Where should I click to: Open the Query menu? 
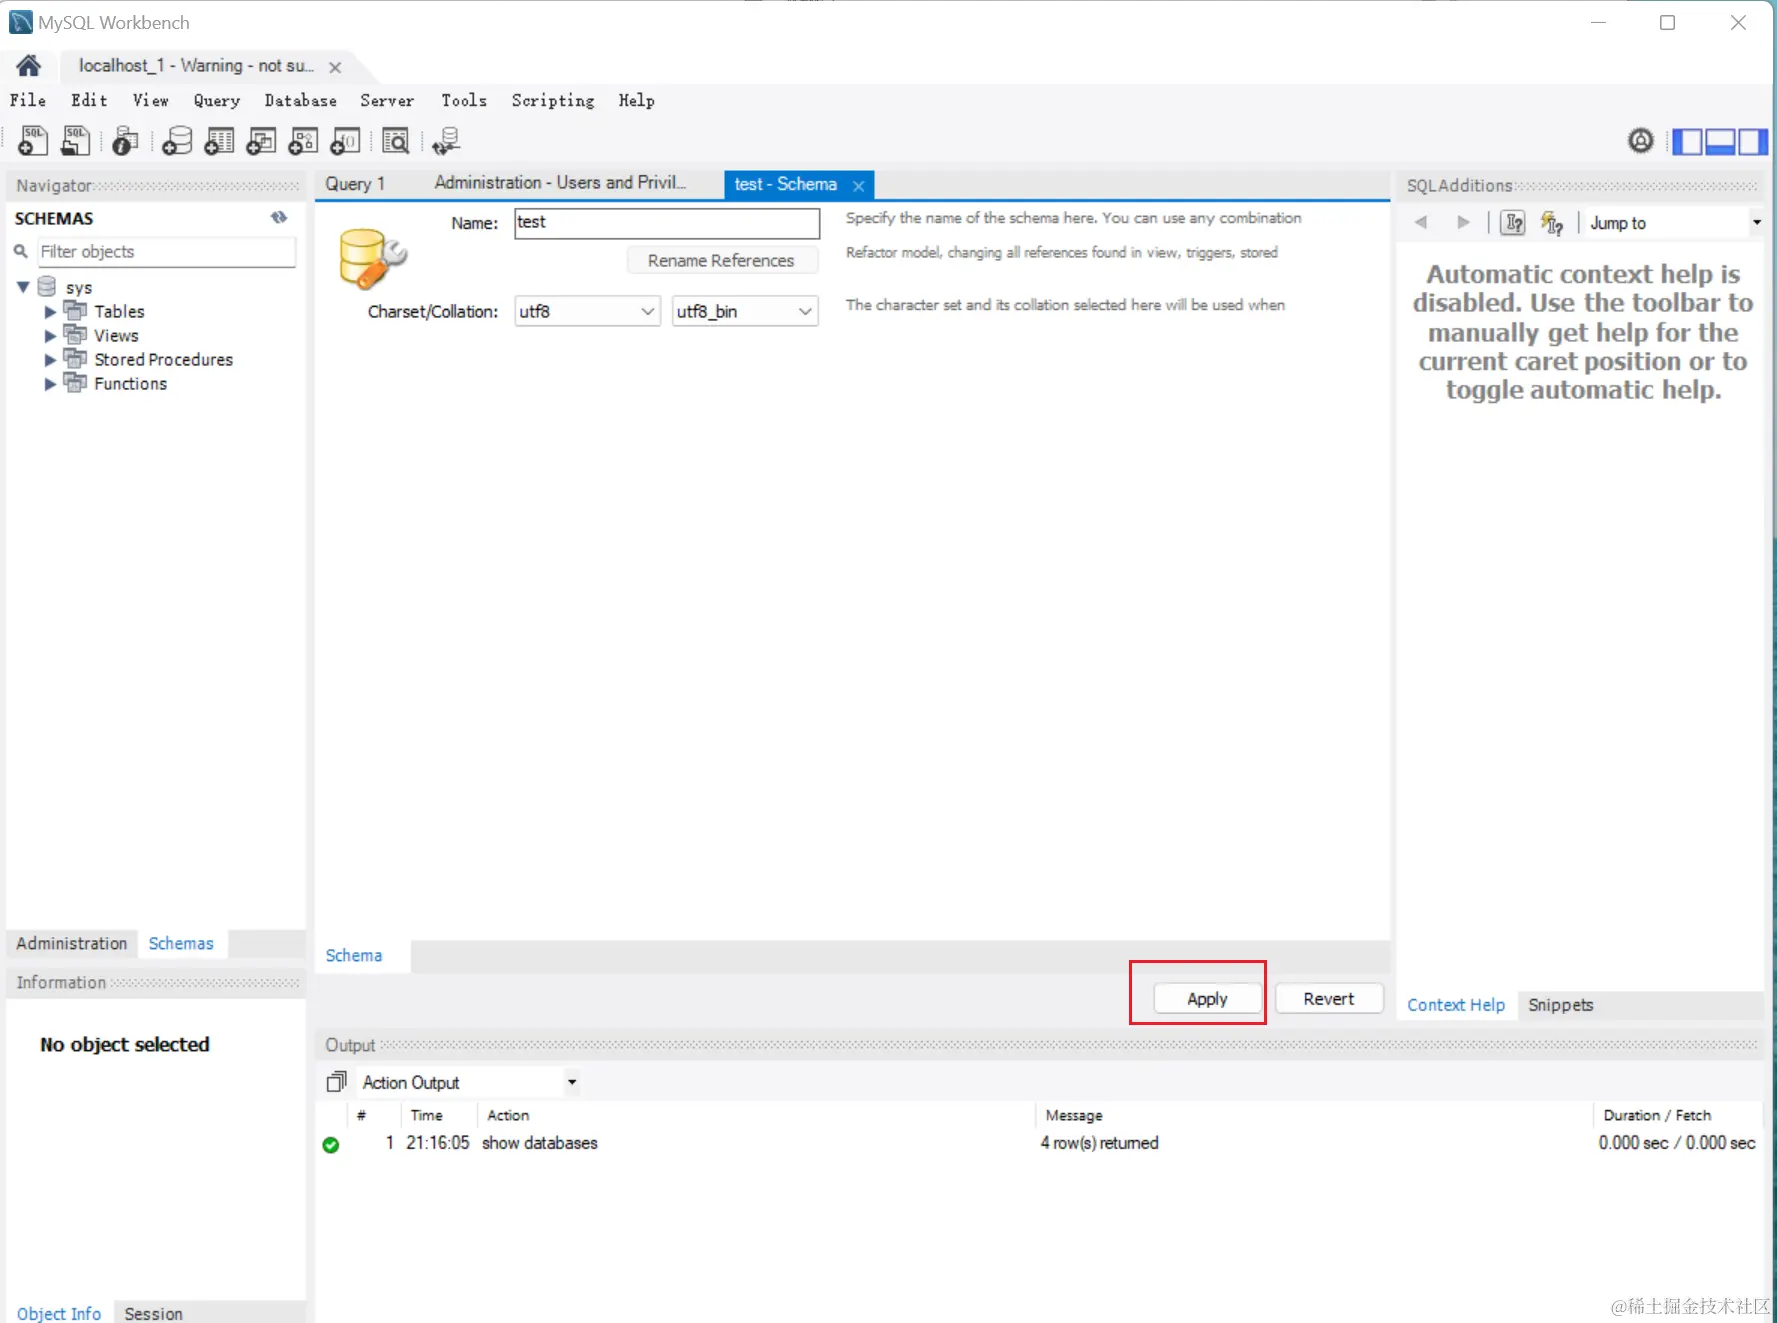tap(217, 100)
